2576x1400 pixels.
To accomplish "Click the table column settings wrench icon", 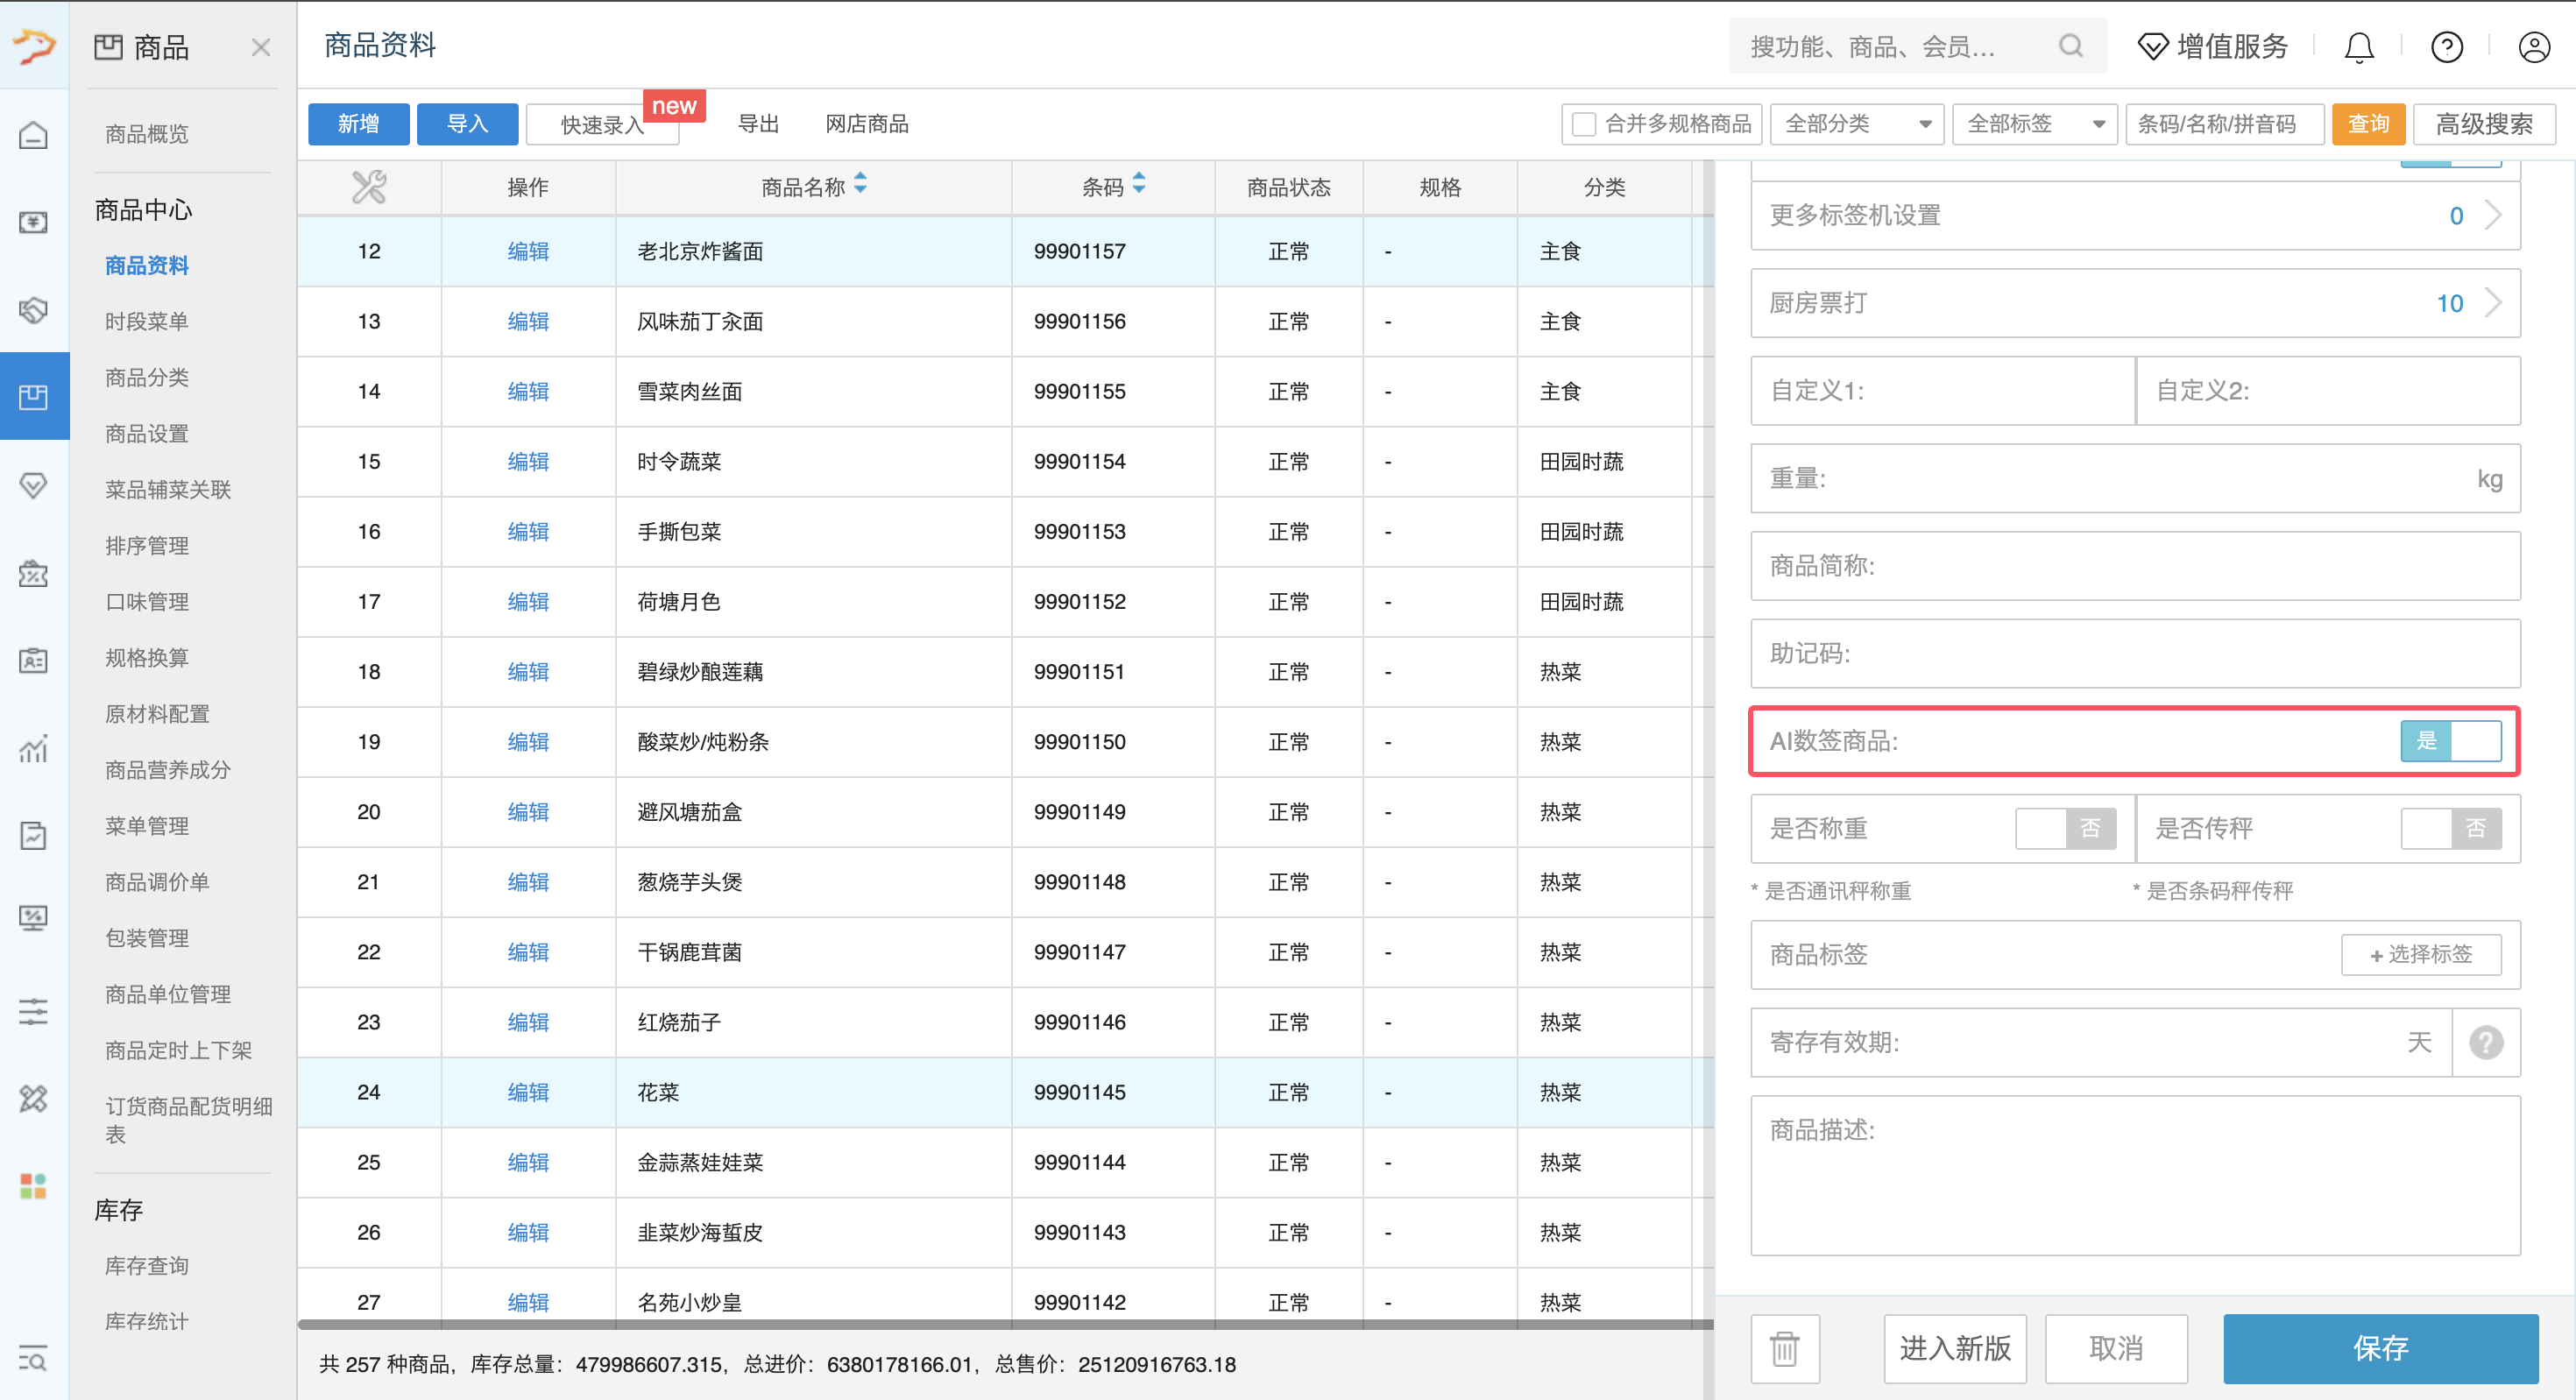I will (369, 187).
